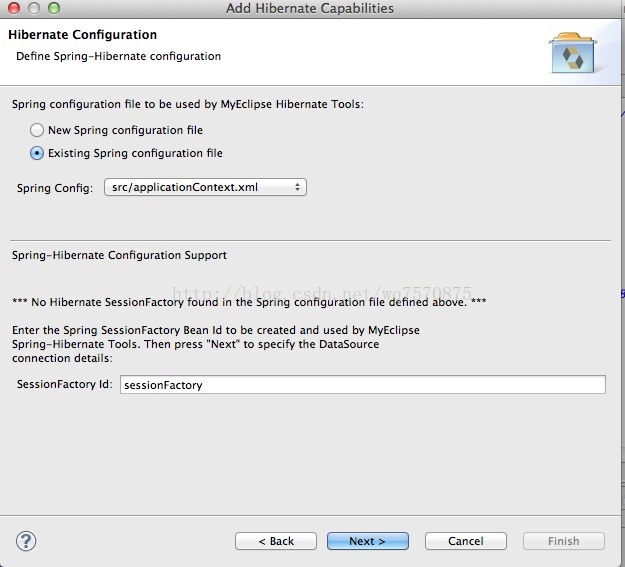
Task: Cancel the Add Hibernate Capabilities dialog
Action: point(466,541)
